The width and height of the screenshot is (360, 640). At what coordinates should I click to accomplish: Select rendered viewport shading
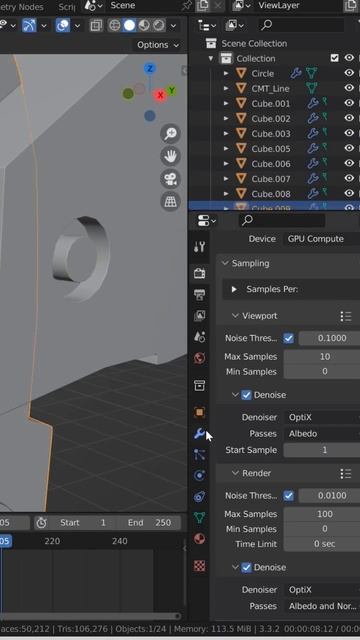pos(159,26)
